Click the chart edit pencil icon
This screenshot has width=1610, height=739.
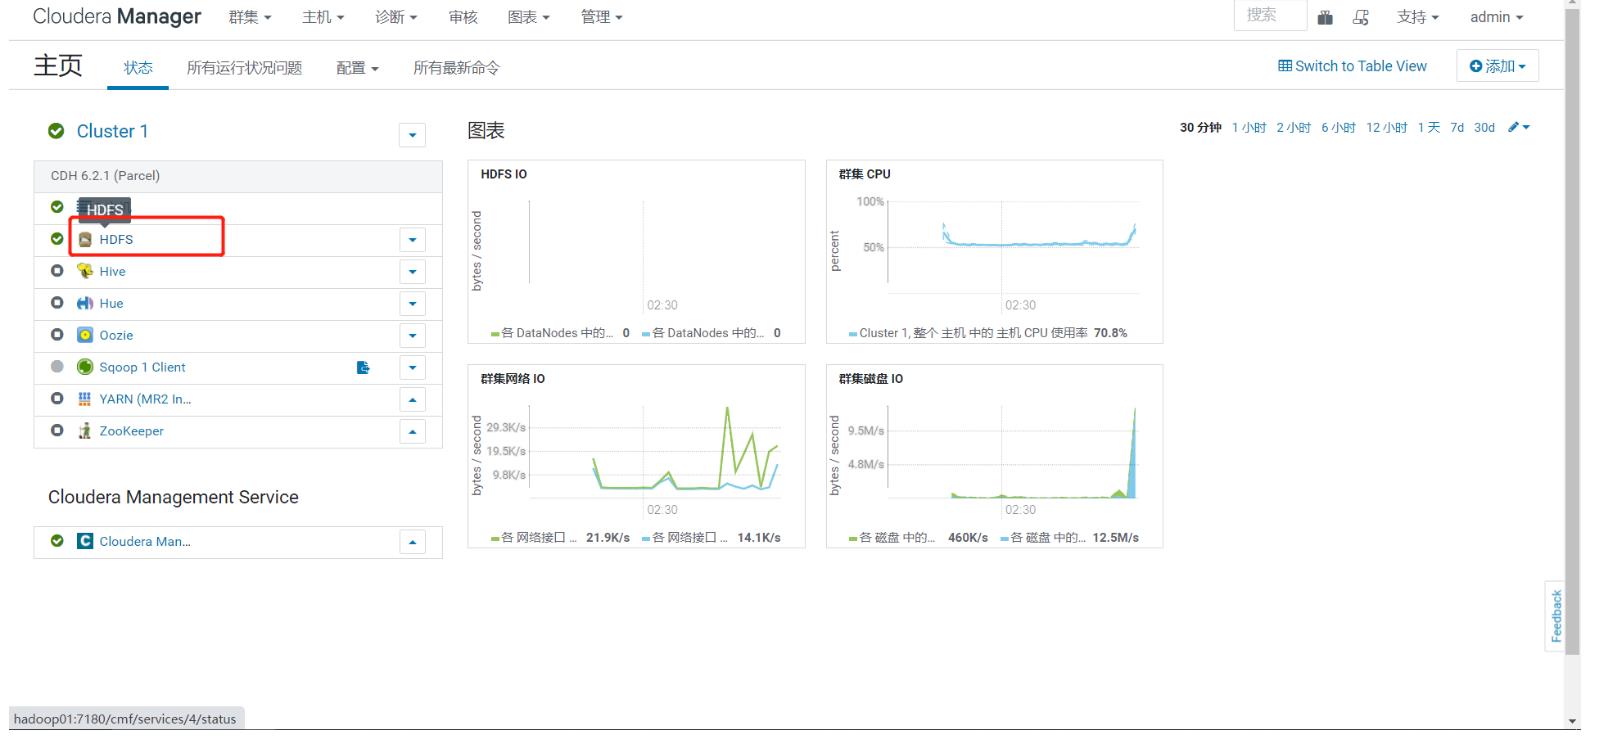pos(1519,127)
